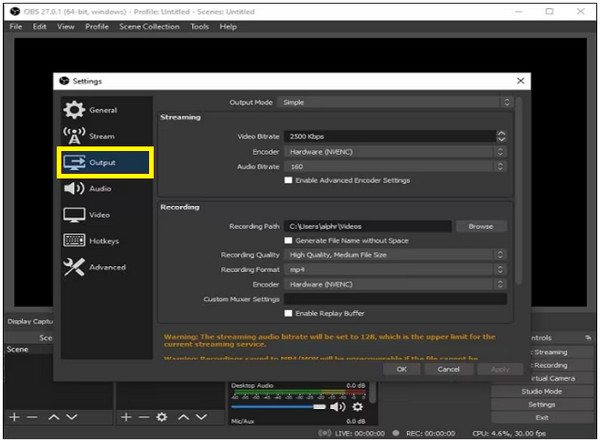Click Apply in the Settings dialog
Image resolution: width=600 pixels, height=442 pixels.
tap(500, 369)
